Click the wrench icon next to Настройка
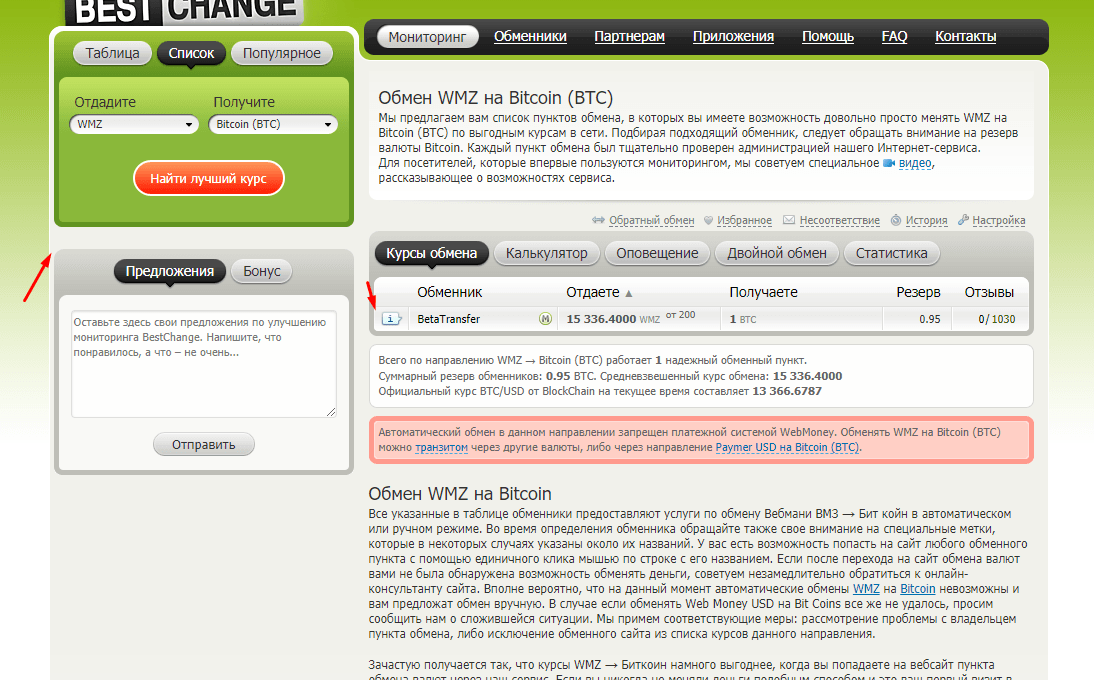 963,221
